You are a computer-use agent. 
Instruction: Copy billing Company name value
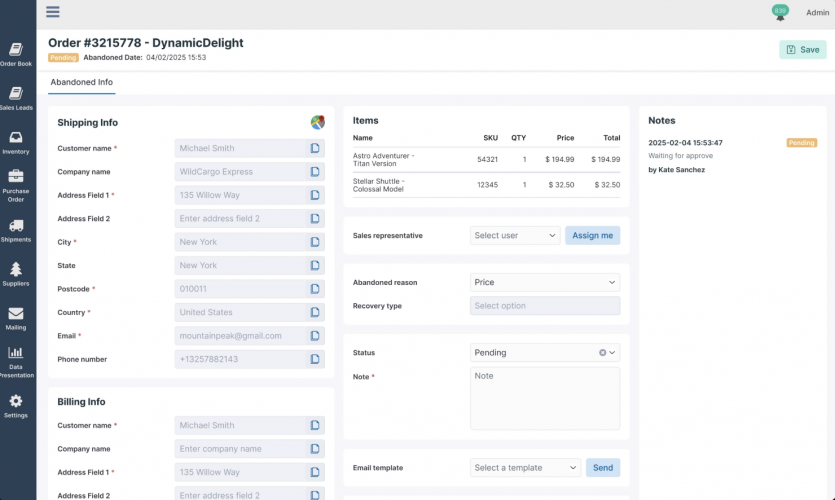[315, 448]
